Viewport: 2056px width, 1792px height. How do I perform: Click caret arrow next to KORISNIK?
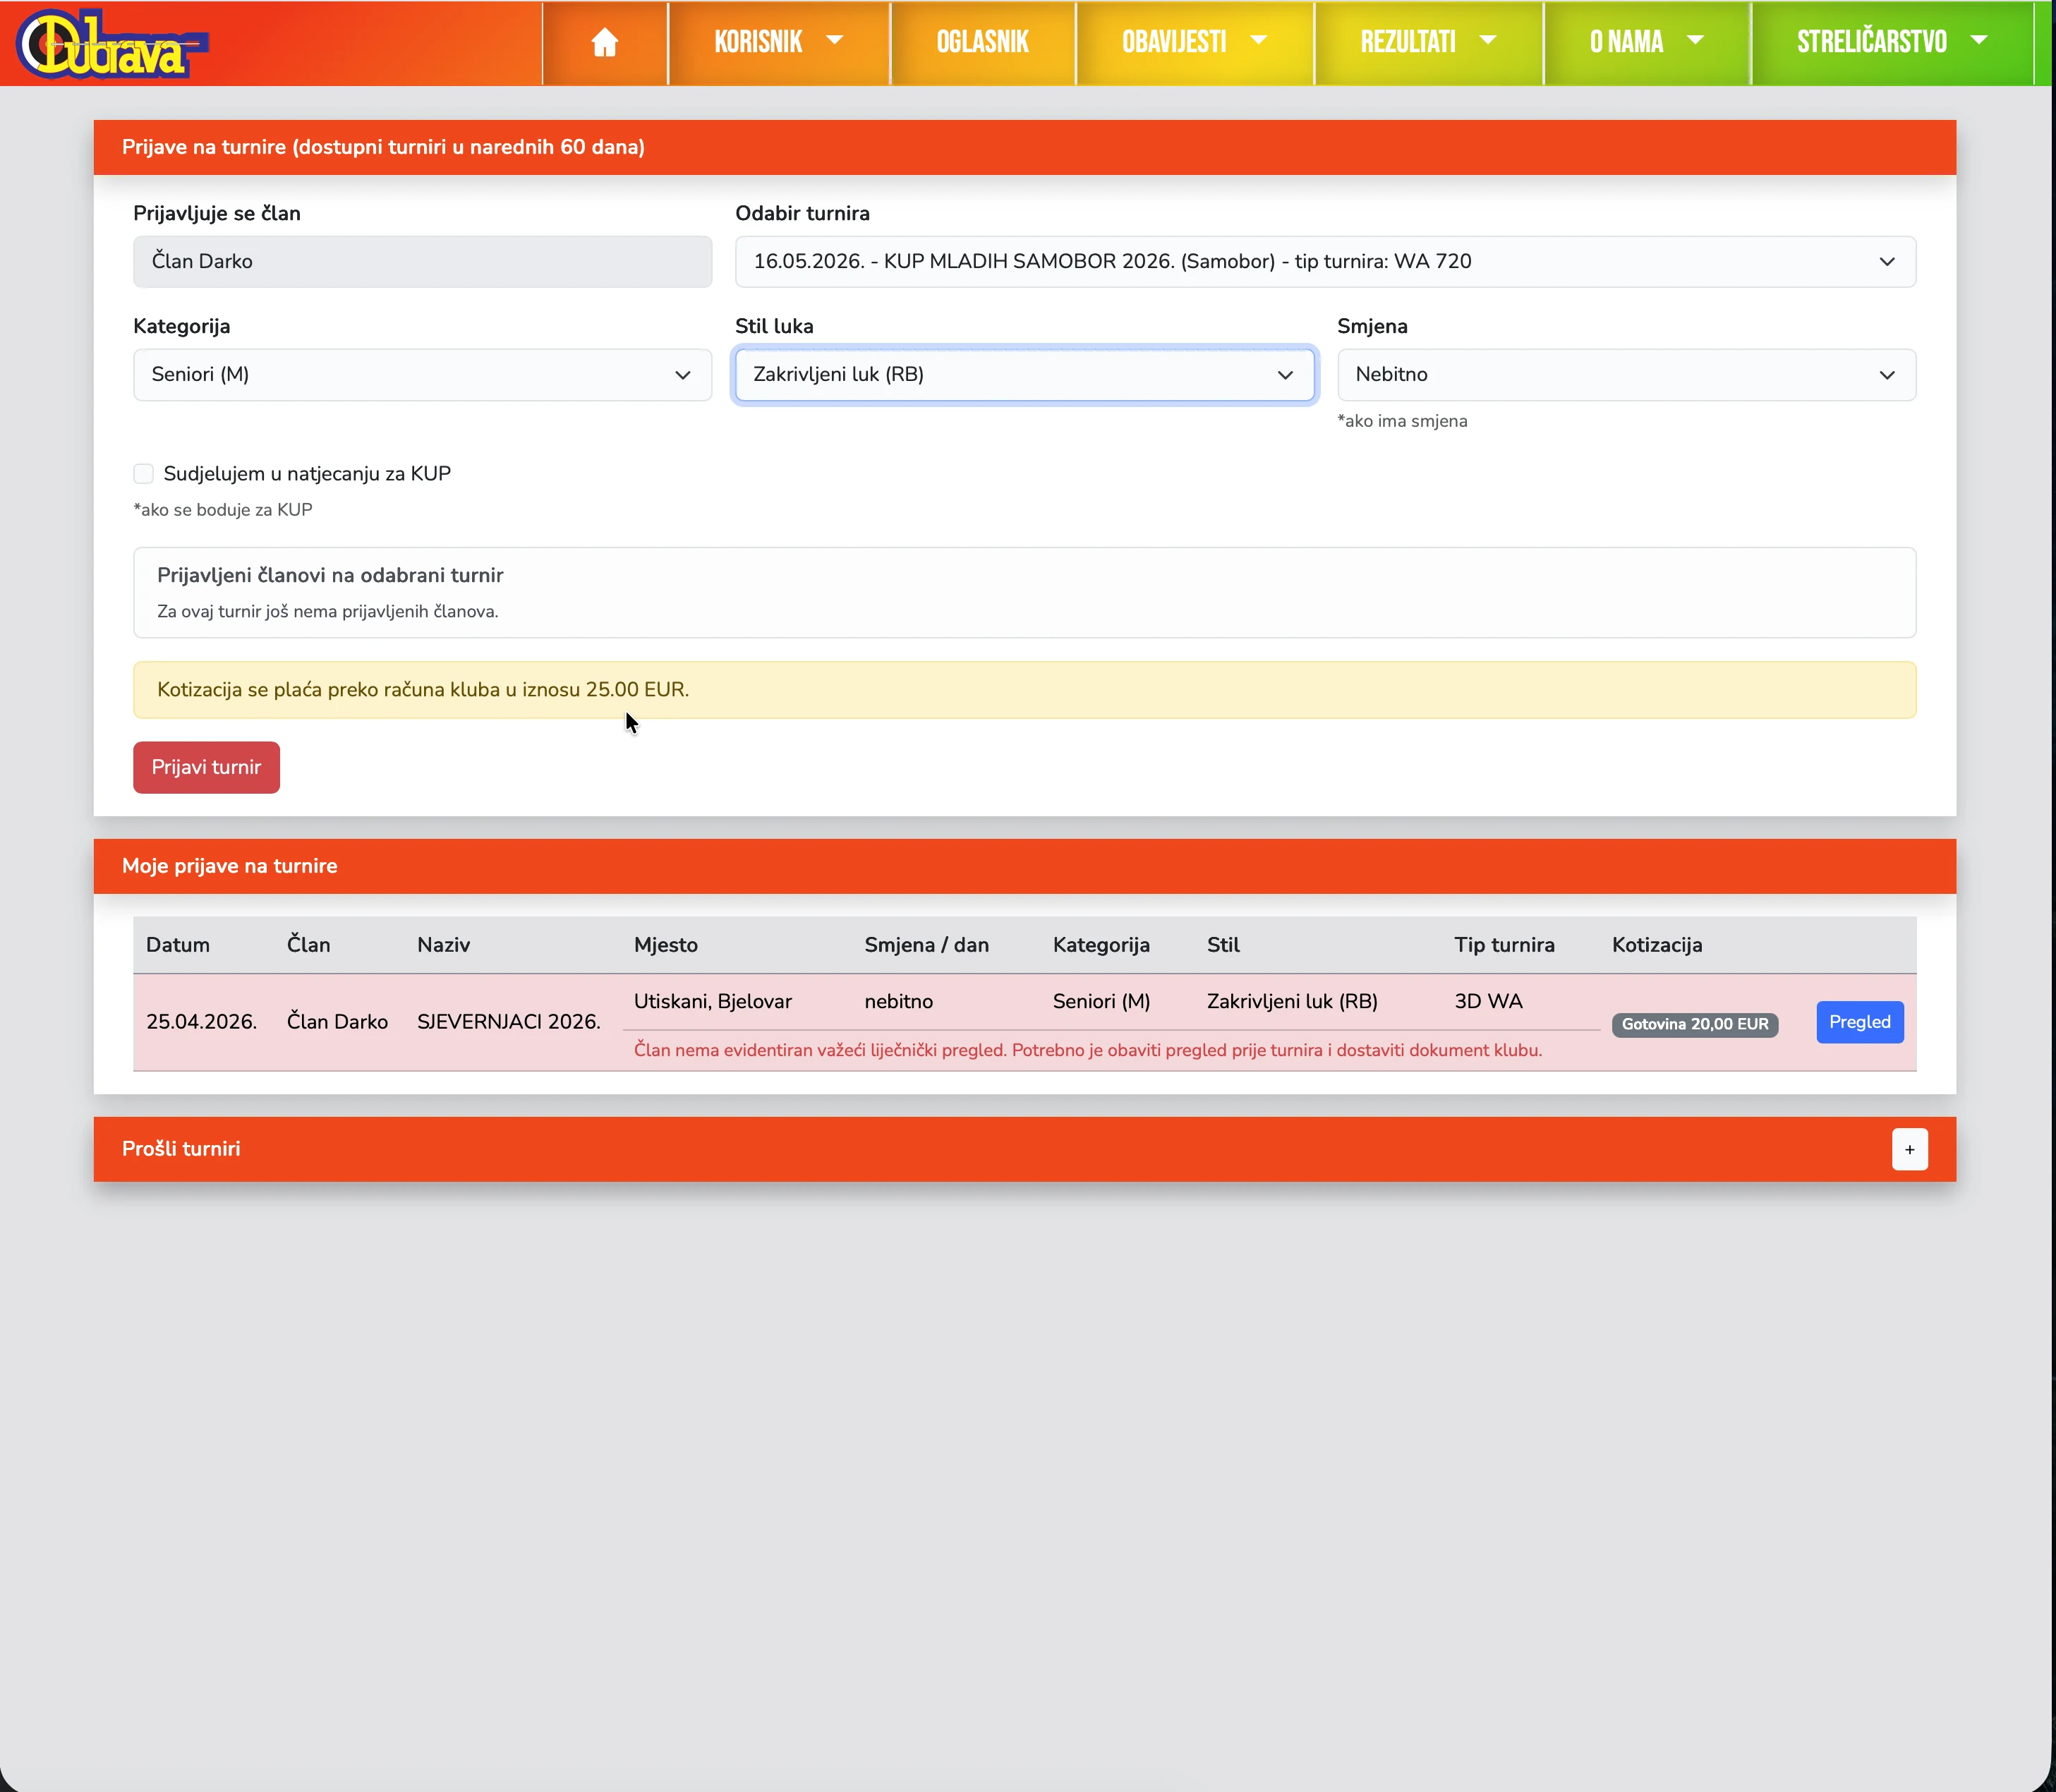pos(834,40)
